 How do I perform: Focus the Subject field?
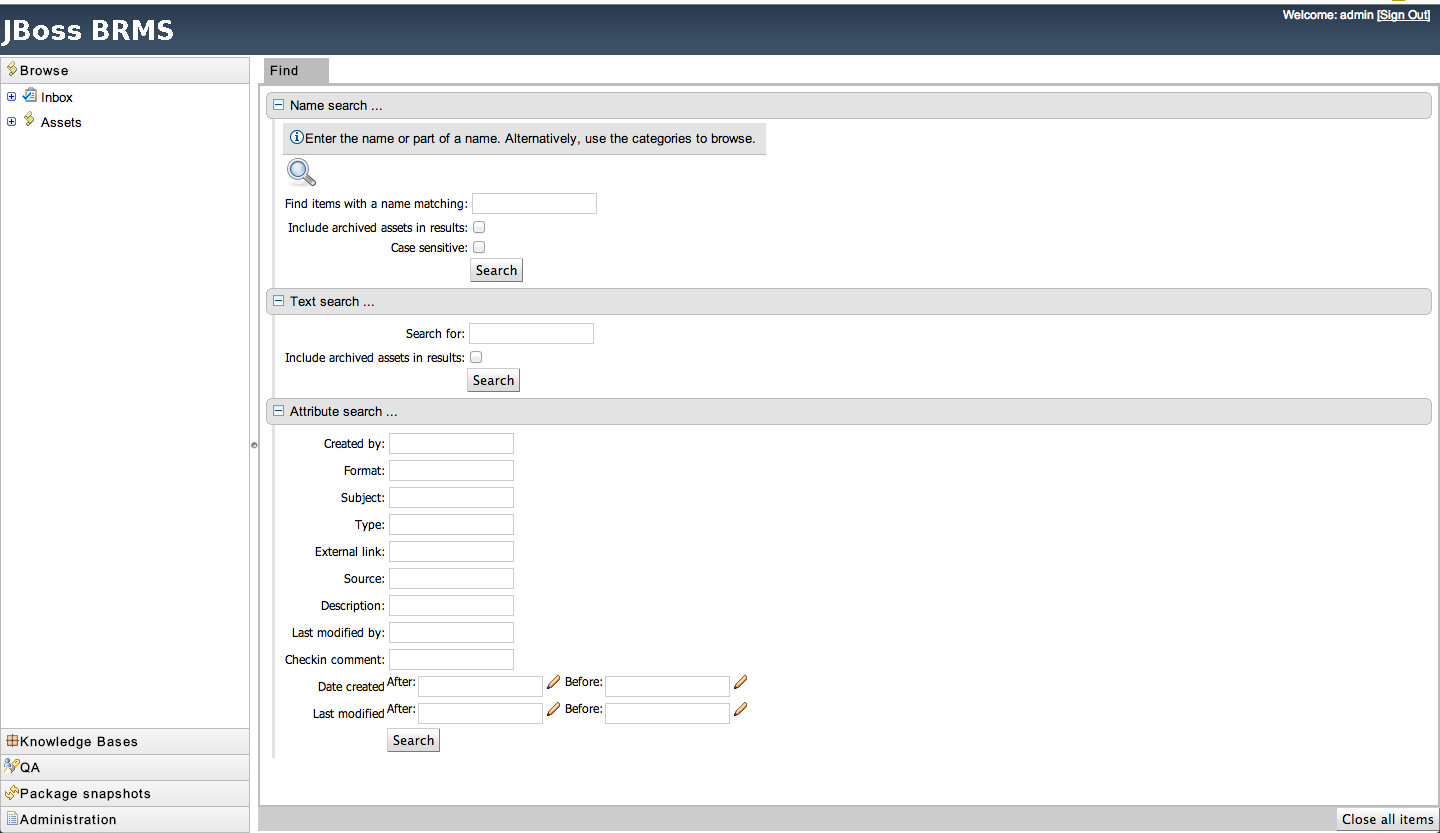tap(451, 498)
